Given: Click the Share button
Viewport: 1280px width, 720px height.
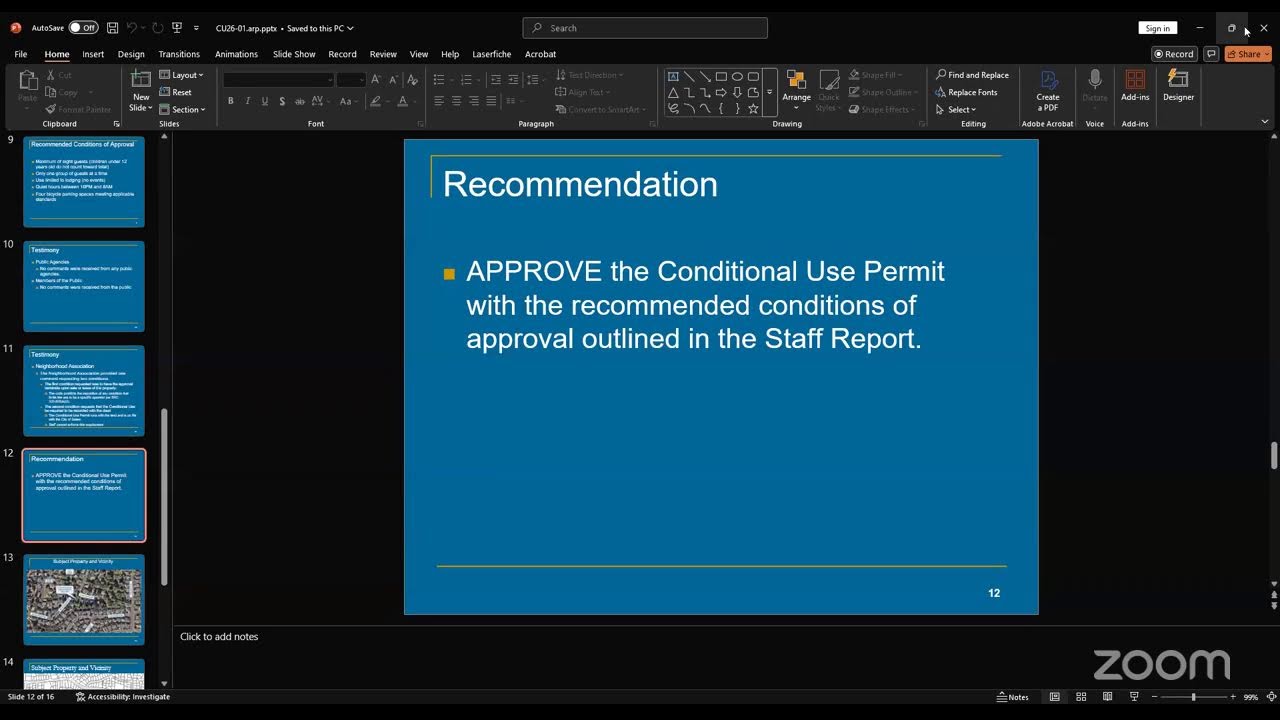Looking at the screenshot, I should [x=1248, y=54].
